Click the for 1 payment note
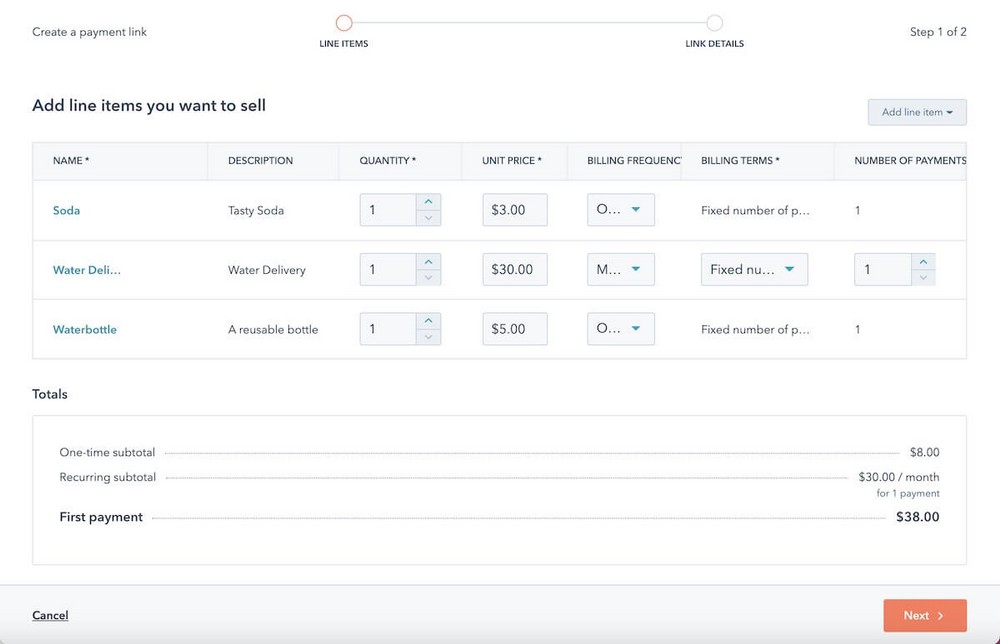 click(x=908, y=494)
